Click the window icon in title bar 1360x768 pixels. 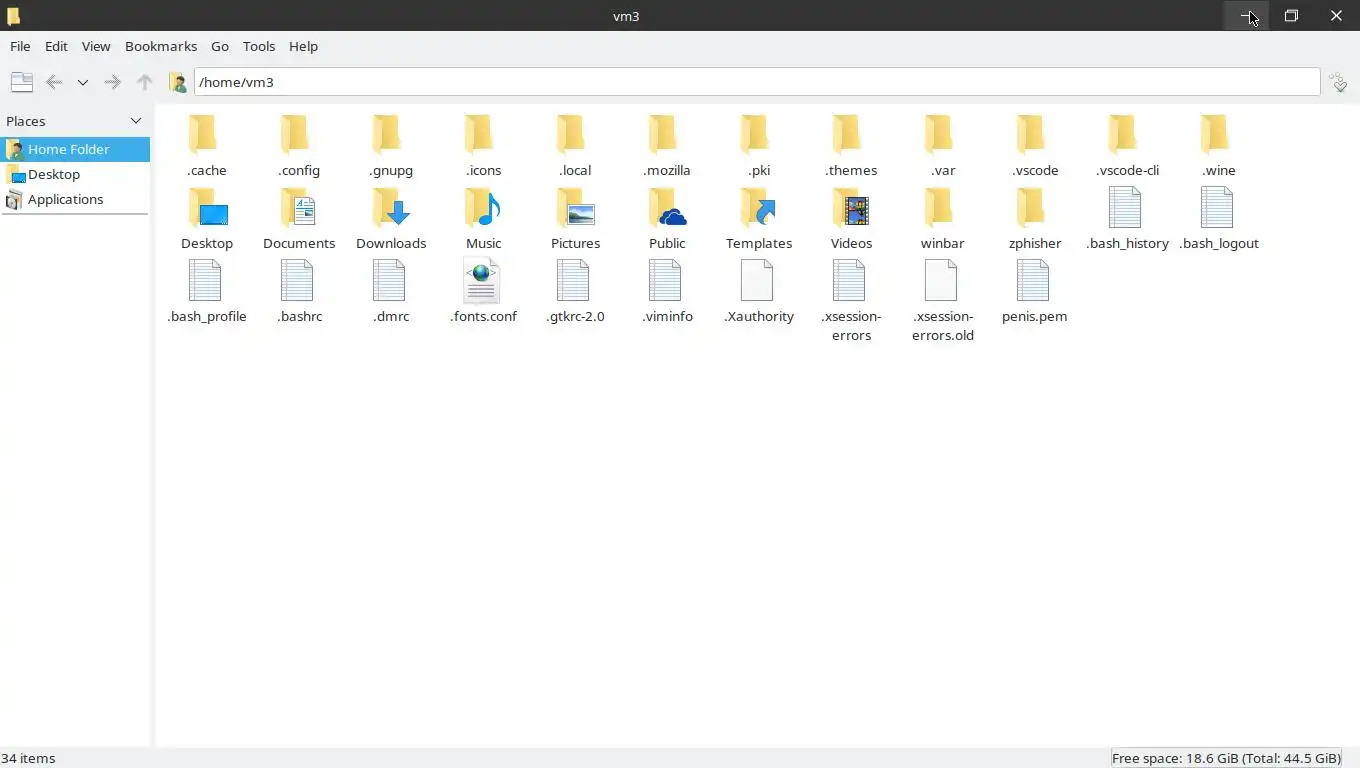coord(13,16)
